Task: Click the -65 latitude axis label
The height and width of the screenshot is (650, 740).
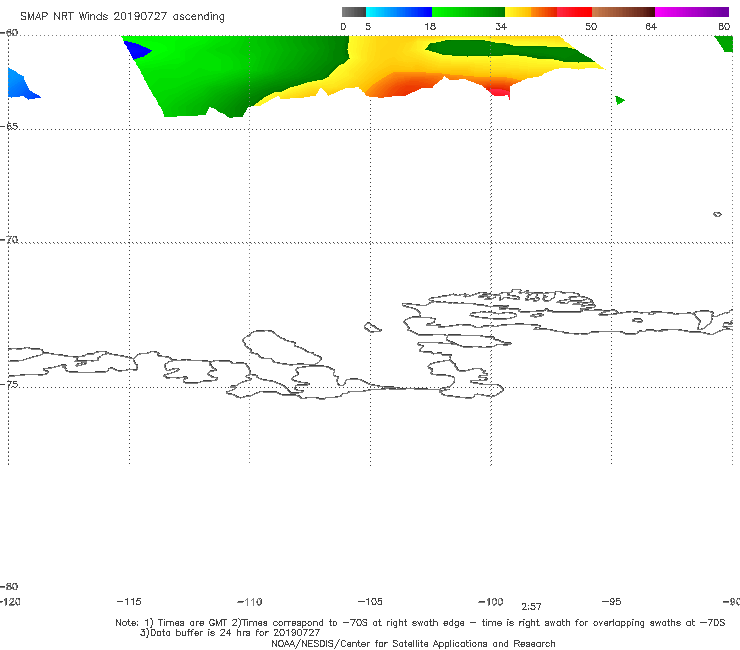Action: [9, 126]
